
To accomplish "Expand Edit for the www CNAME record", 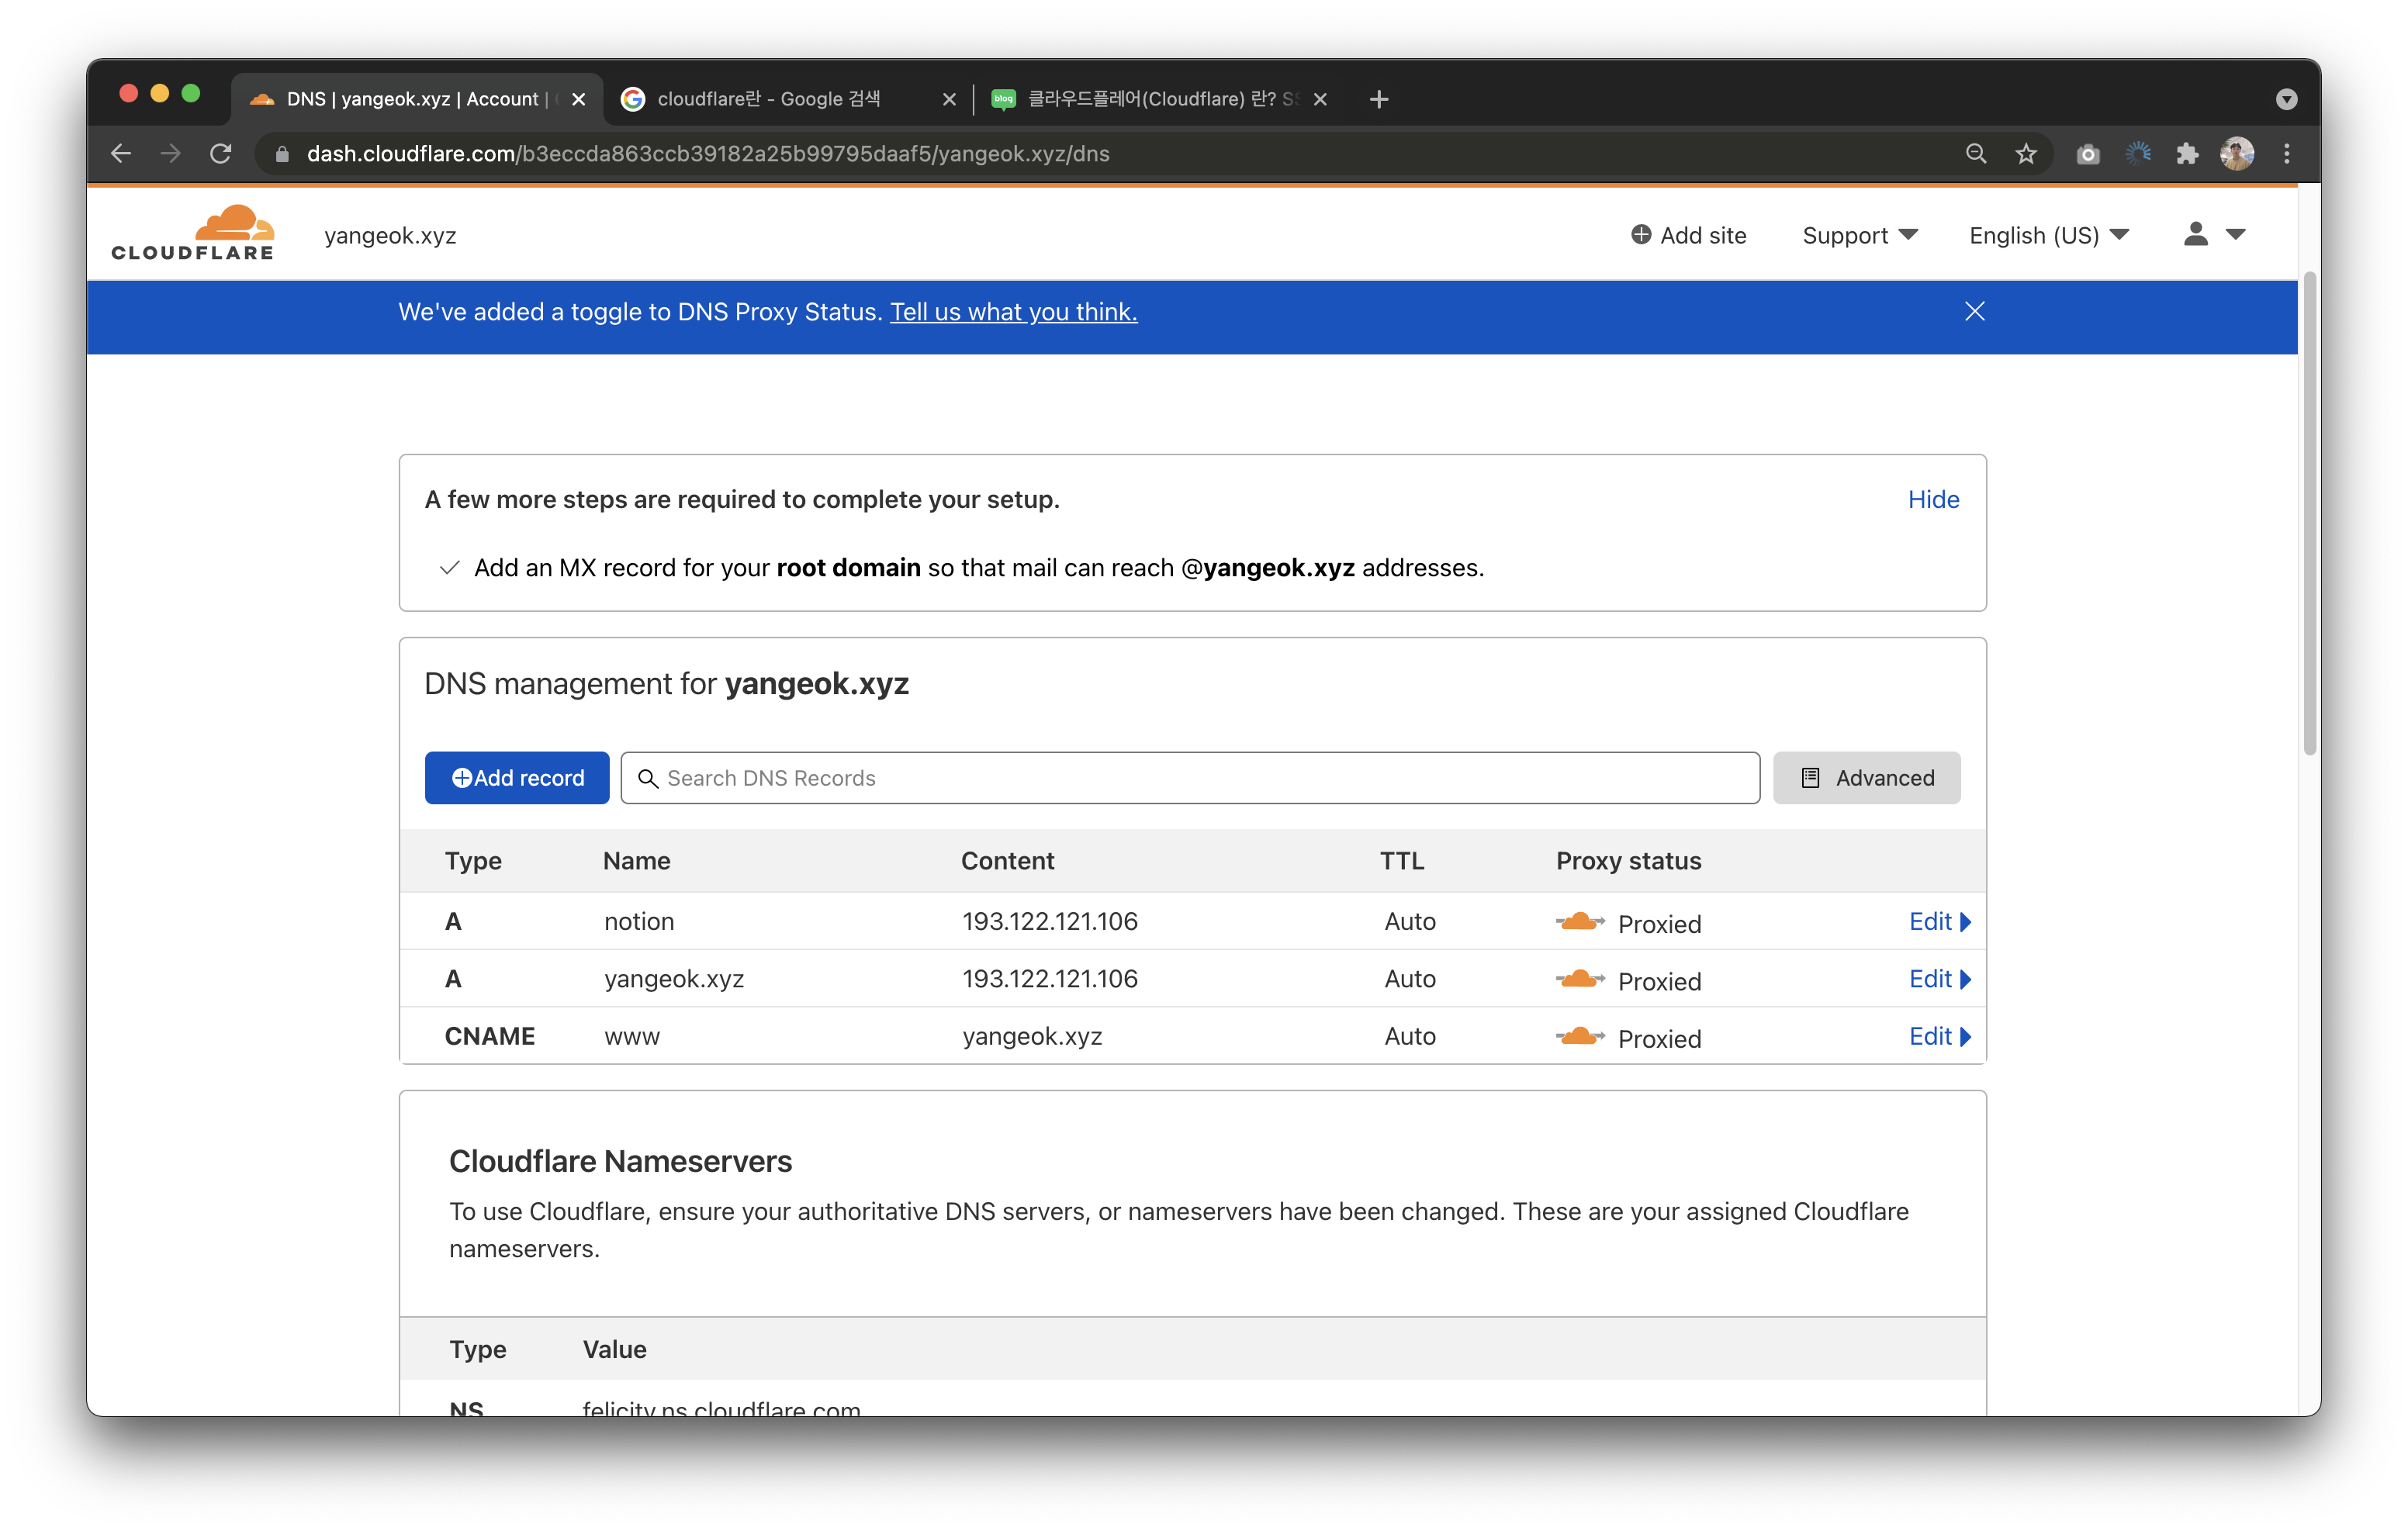I will pos(1939,1036).
